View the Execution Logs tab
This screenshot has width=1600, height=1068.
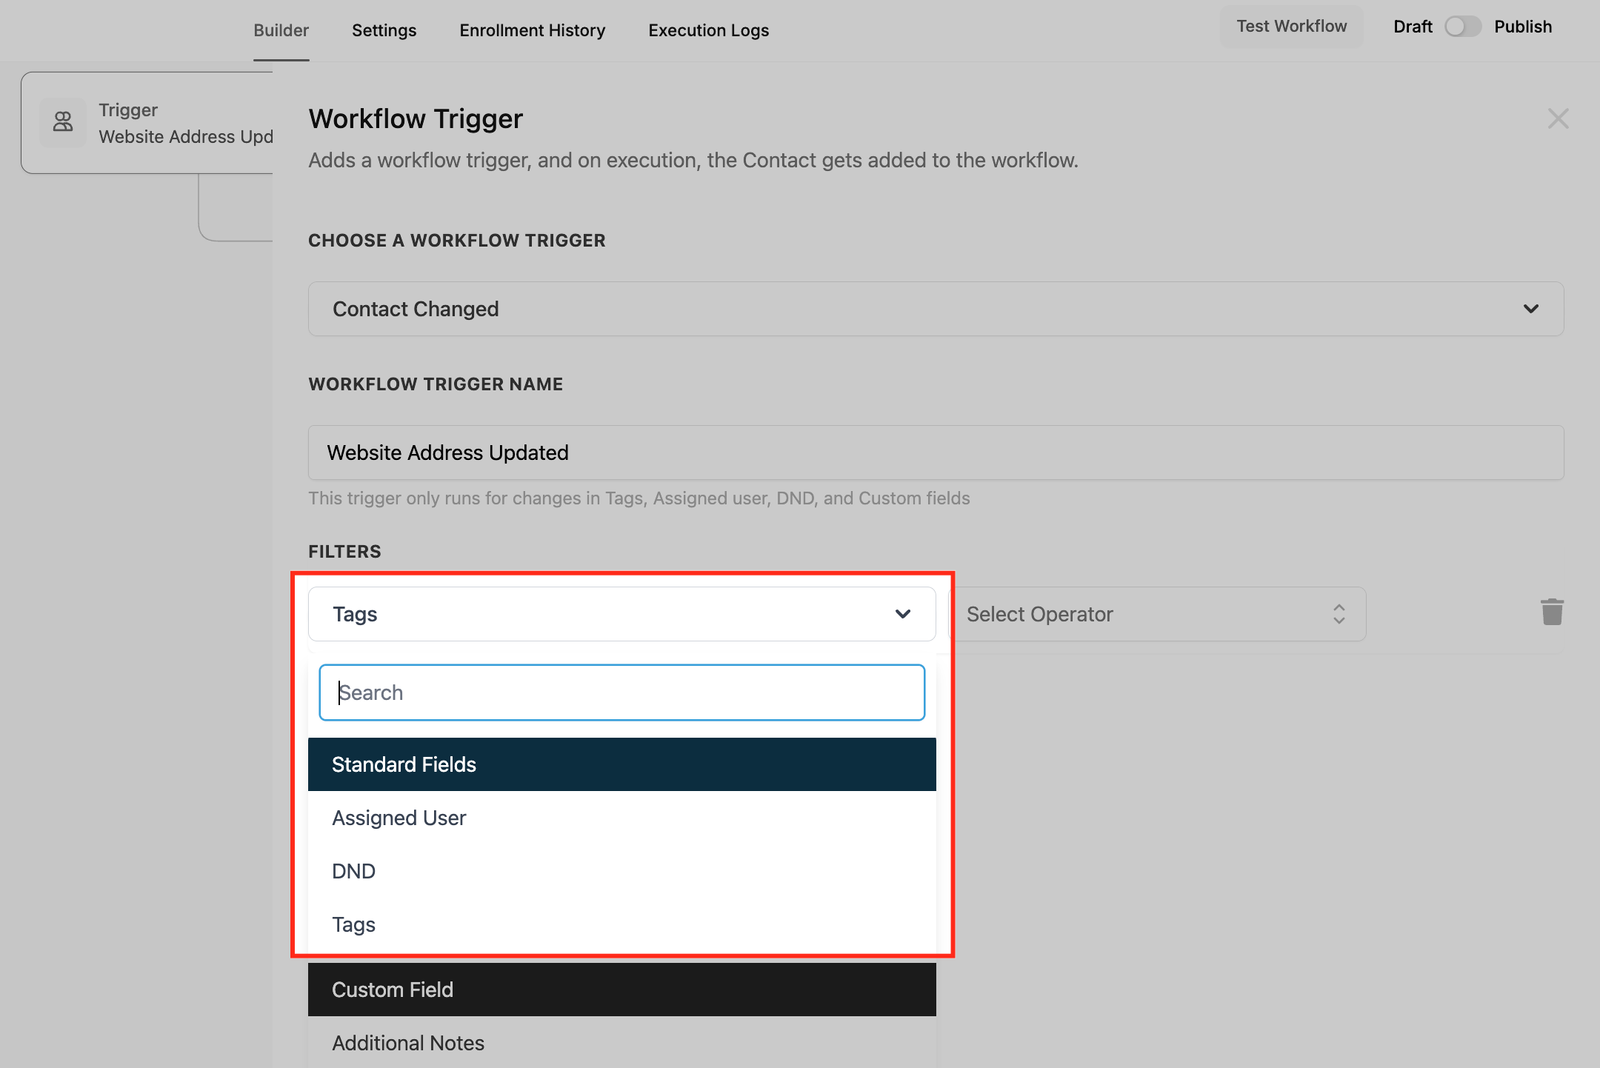(708, 30)
